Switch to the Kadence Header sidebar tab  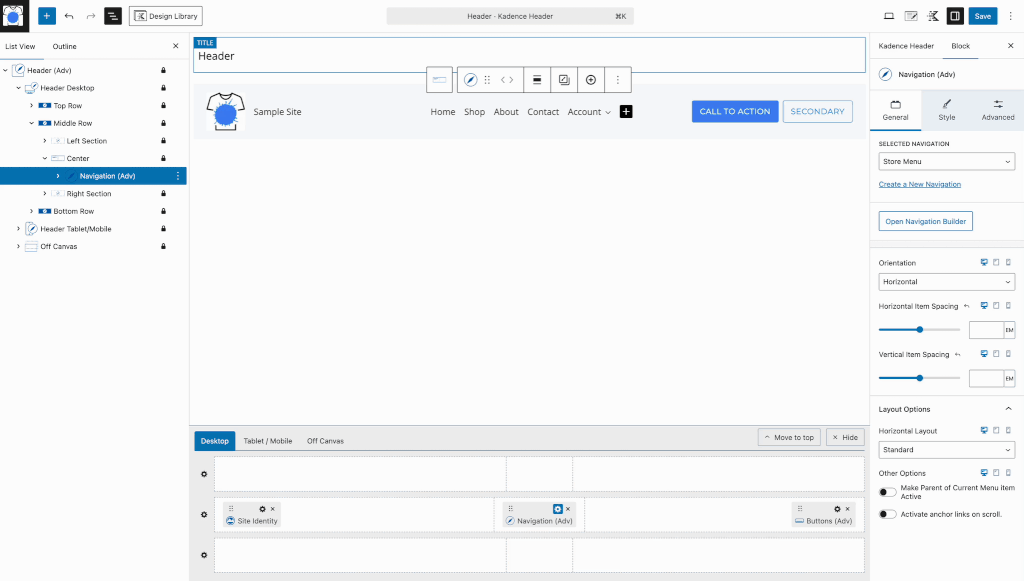[x=906, y=46]
